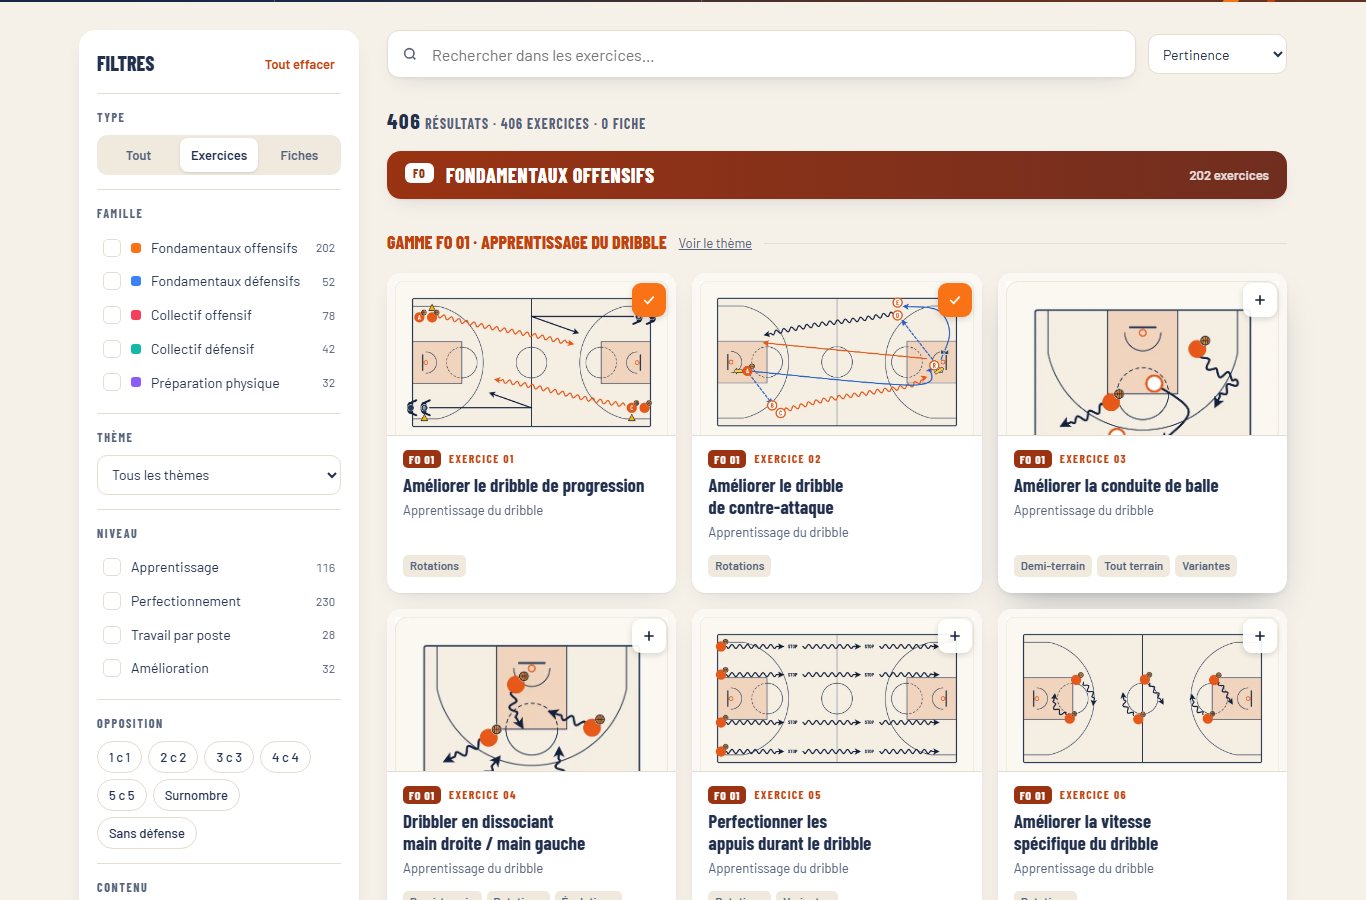Tick the Perfectionnement level checkbox
Viewport: 1366px width, 900px height.
[112, 601]
